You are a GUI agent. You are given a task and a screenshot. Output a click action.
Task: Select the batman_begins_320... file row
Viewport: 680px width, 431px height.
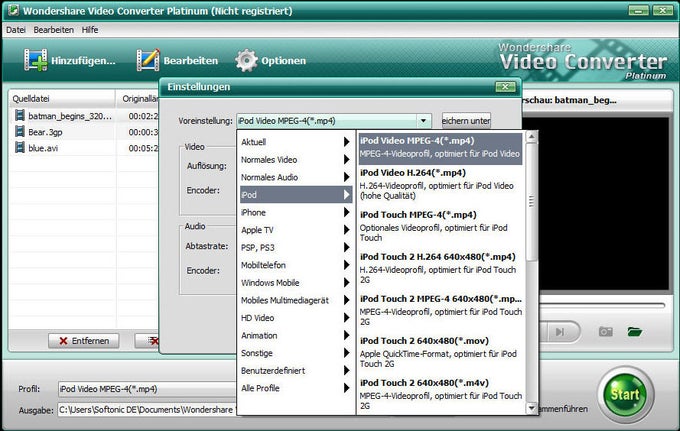85,116
